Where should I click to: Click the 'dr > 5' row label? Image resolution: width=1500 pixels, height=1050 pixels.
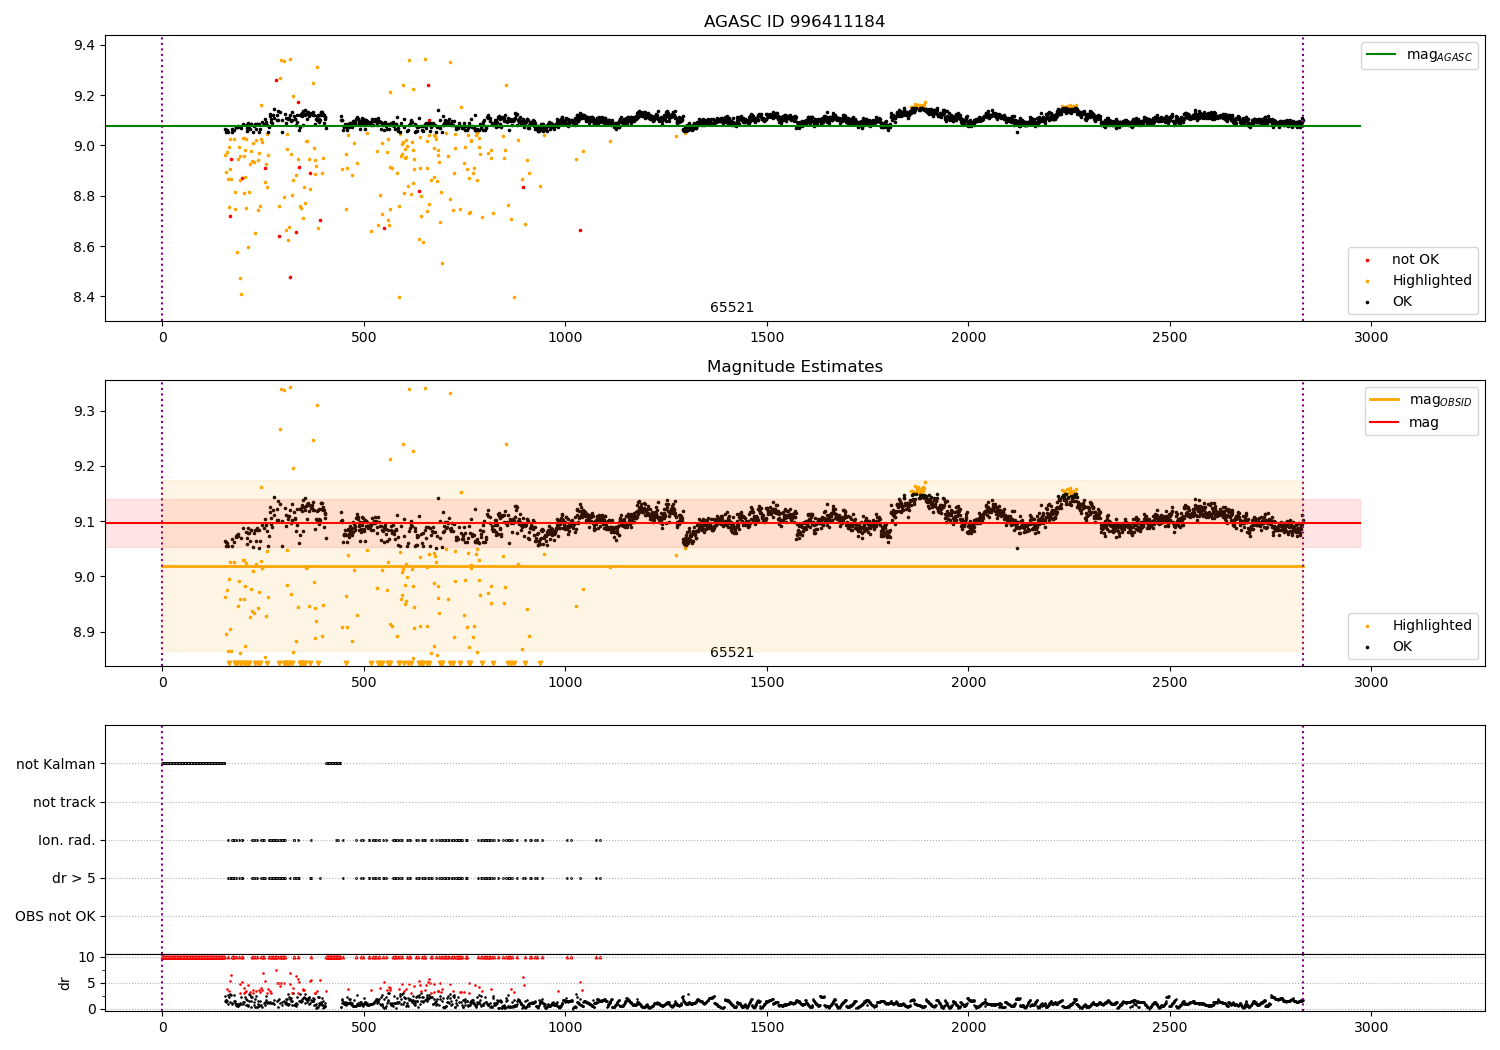pyautogui.click(x=74, y=878)
